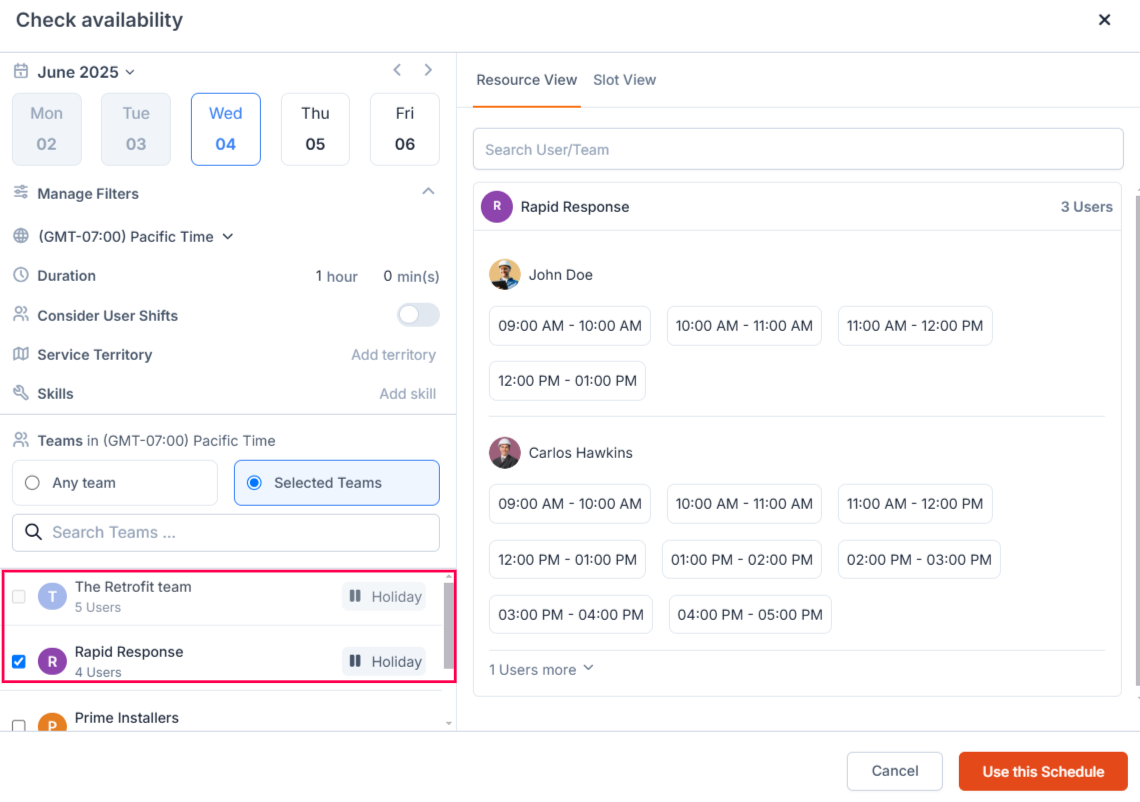Click the pause icon on Retrofit team Holiday
This screenshot has width=1140, height=802.
click(355, 597)
